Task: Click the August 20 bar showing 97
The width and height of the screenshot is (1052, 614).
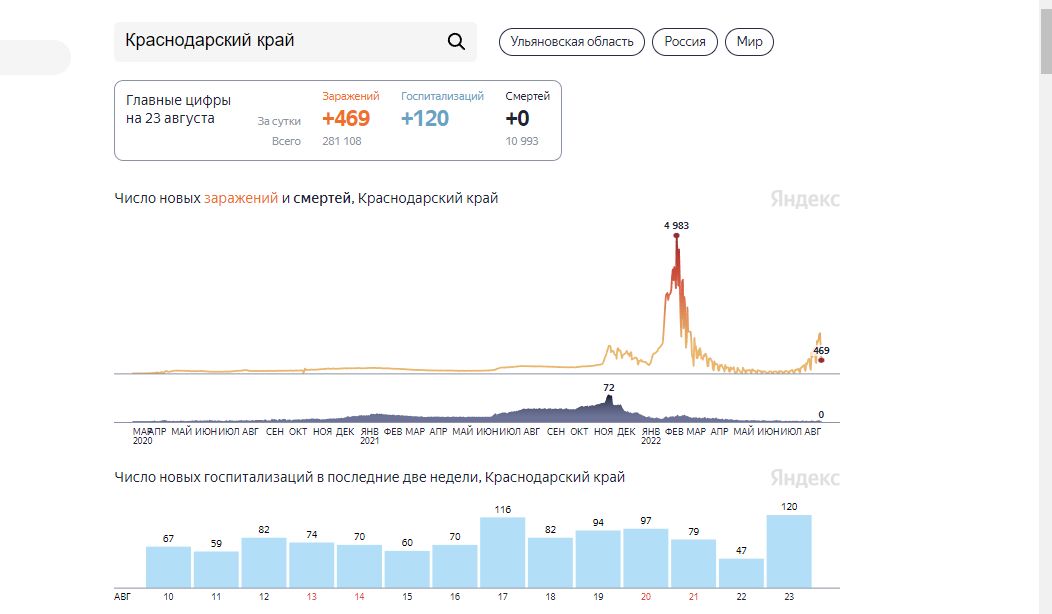Action: (645, 558)
